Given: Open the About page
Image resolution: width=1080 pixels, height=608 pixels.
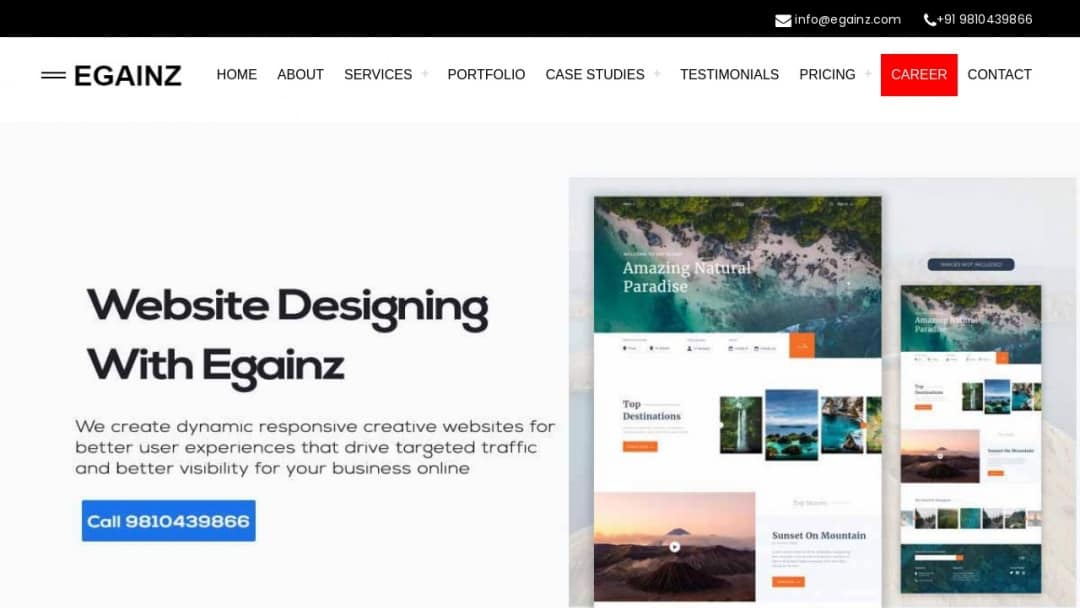Looking at the screenshot, I should [300, 74].
